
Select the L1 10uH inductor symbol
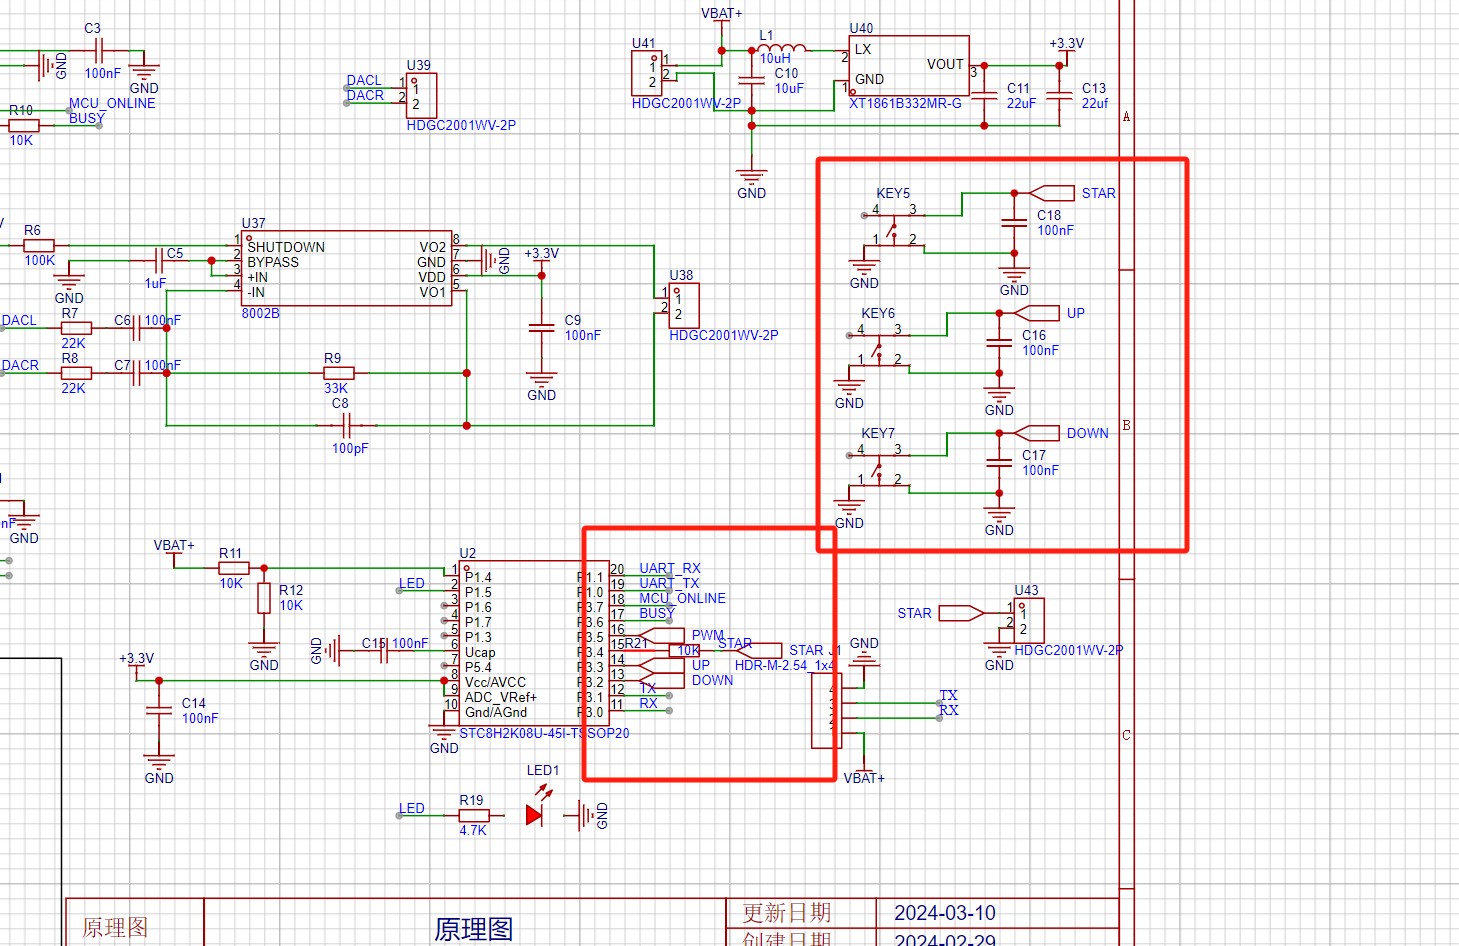781,47
